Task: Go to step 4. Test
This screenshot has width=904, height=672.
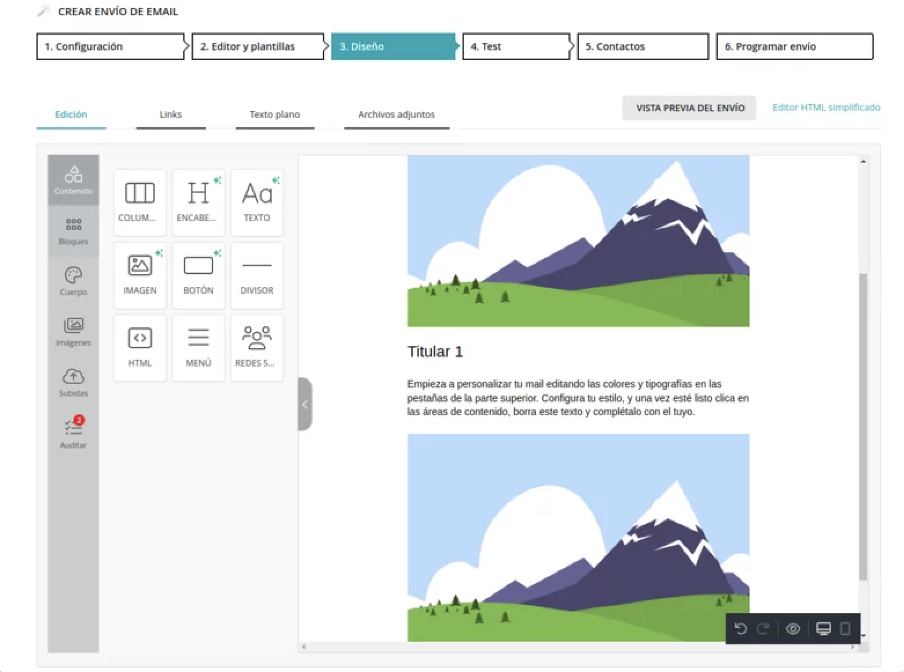Action: coord(518,46)
